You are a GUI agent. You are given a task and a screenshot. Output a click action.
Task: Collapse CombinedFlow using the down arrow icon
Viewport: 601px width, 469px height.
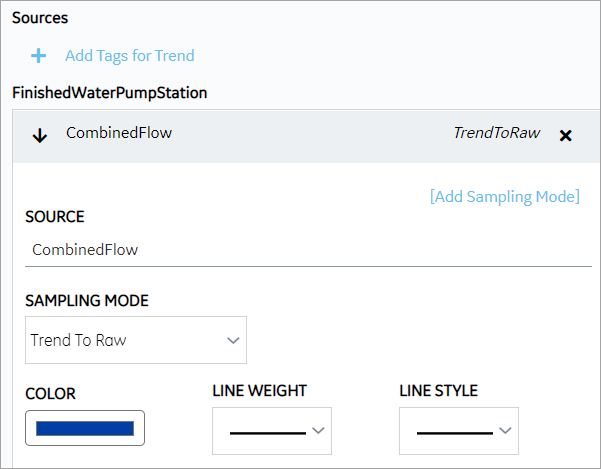click(40, 136)
